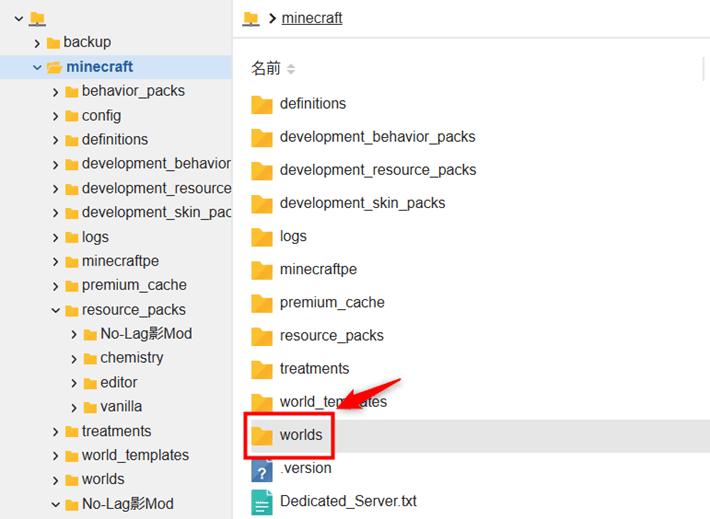Select the vanilla folder in tree
710x519 pixels.
tap(120, 407)
